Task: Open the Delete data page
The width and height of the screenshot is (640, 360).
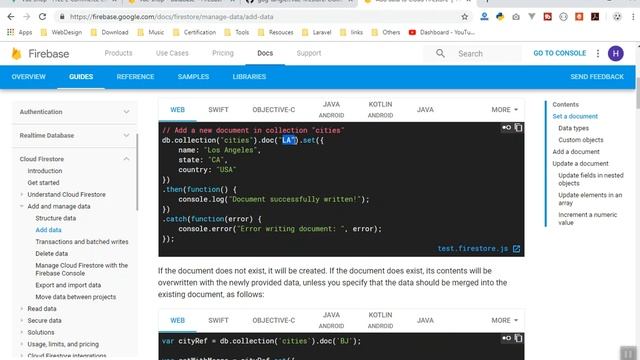Action: (x=51, y=253)
